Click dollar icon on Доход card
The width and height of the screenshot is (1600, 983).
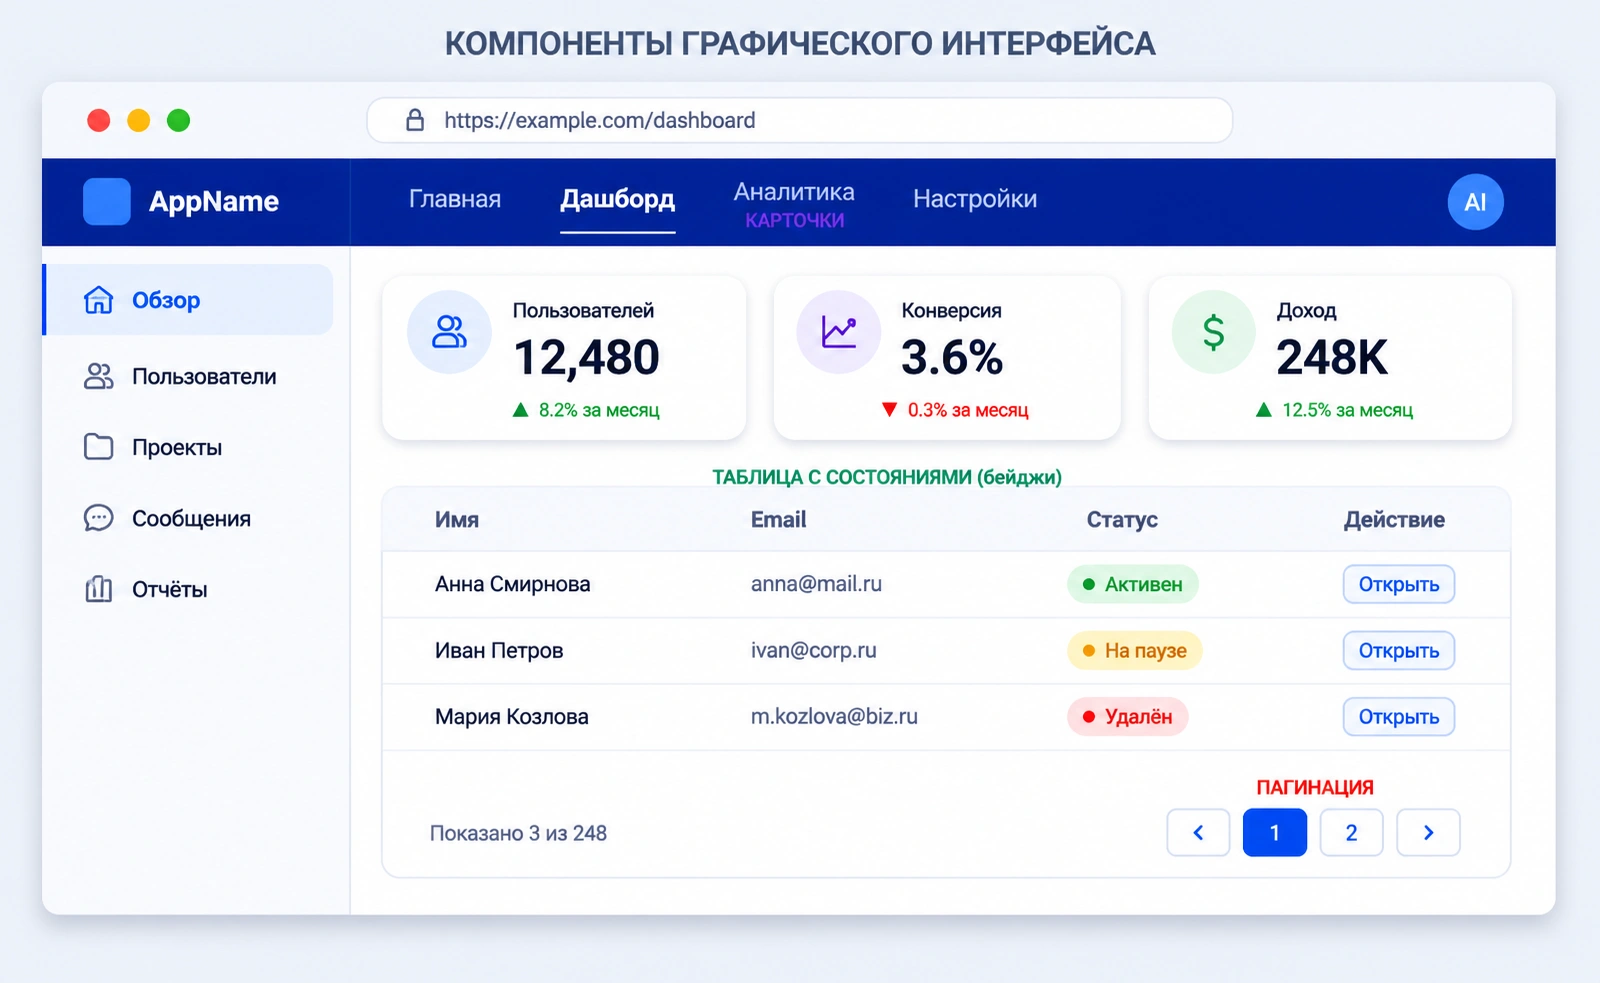tap(1213, 332)
